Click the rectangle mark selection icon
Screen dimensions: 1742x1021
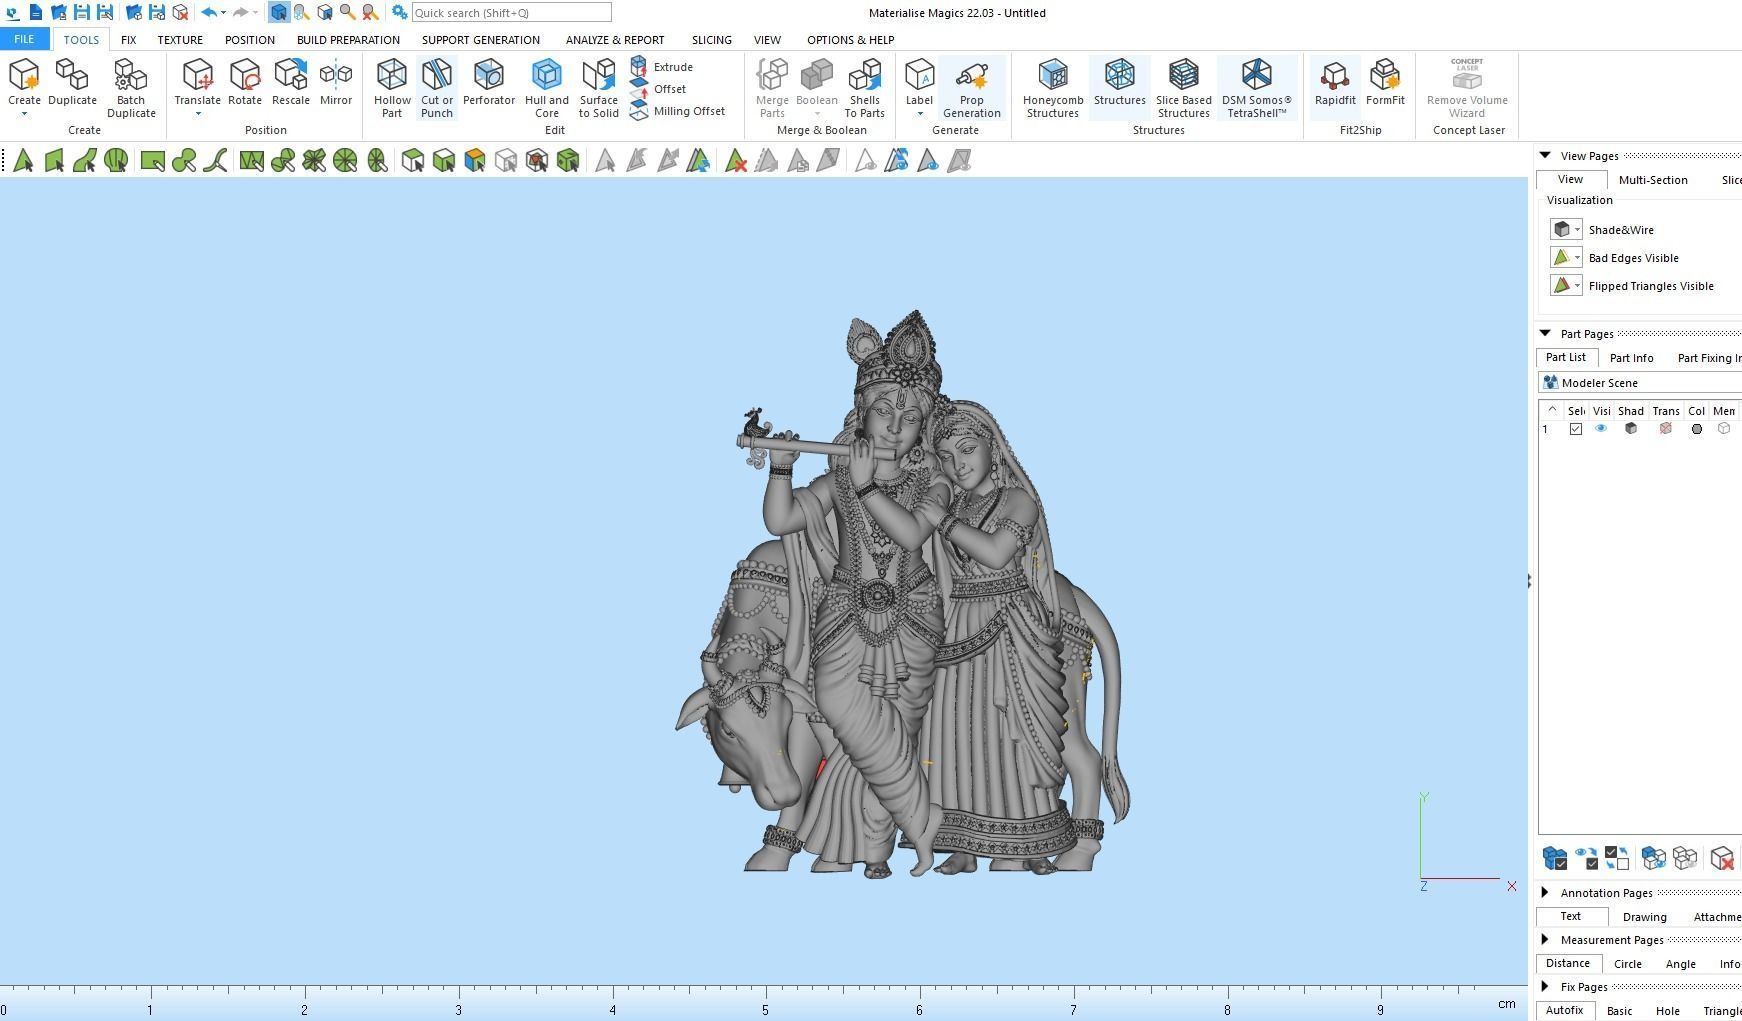click(x=152, y=161)
